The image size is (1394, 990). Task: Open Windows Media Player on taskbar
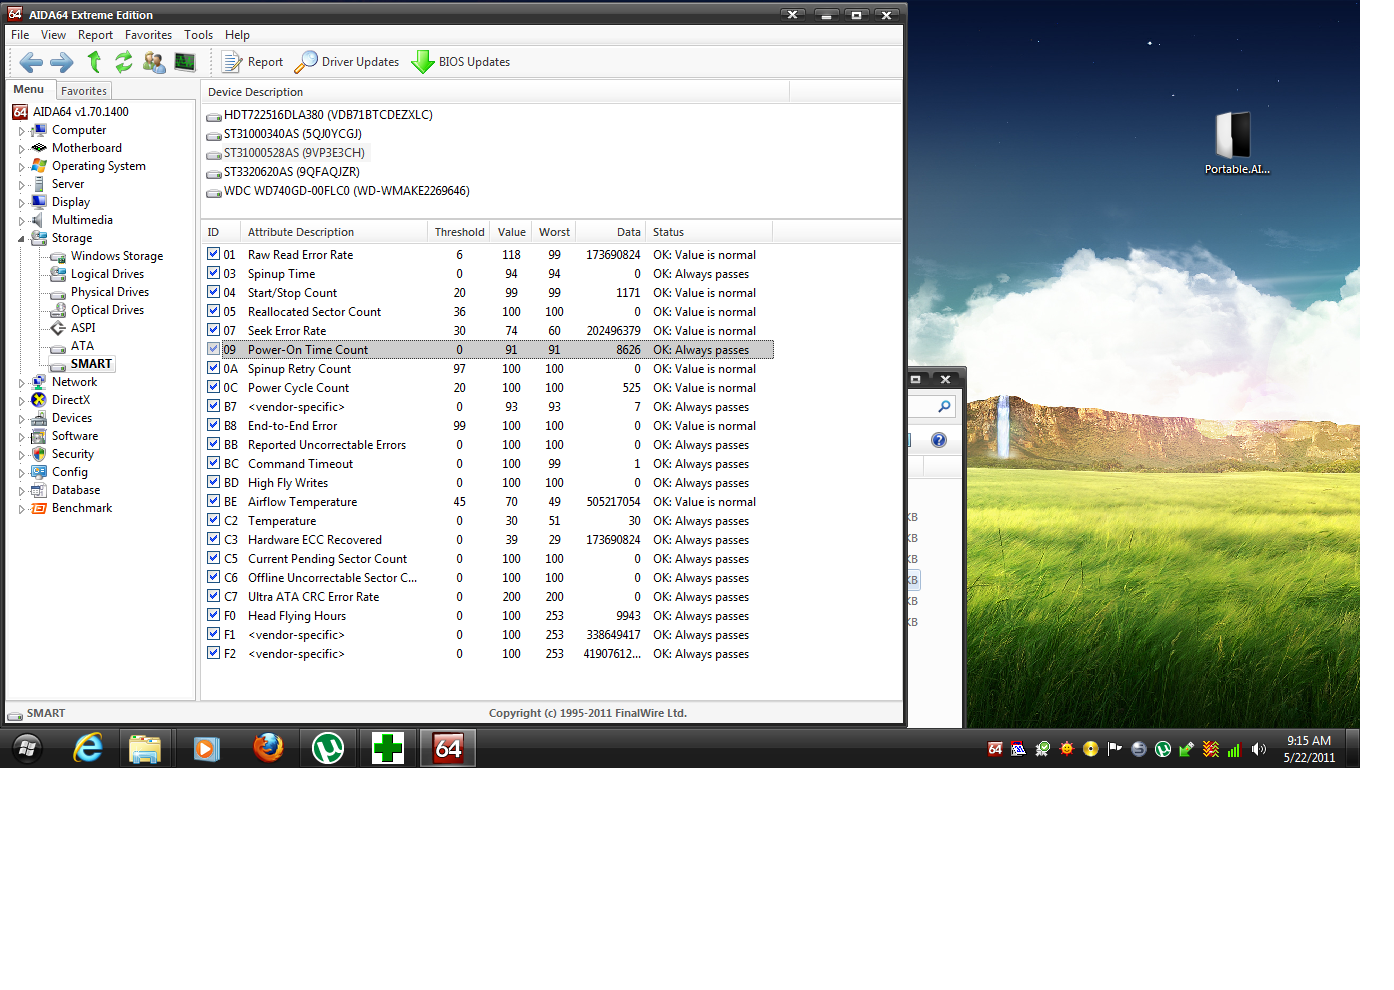[207, 748]
